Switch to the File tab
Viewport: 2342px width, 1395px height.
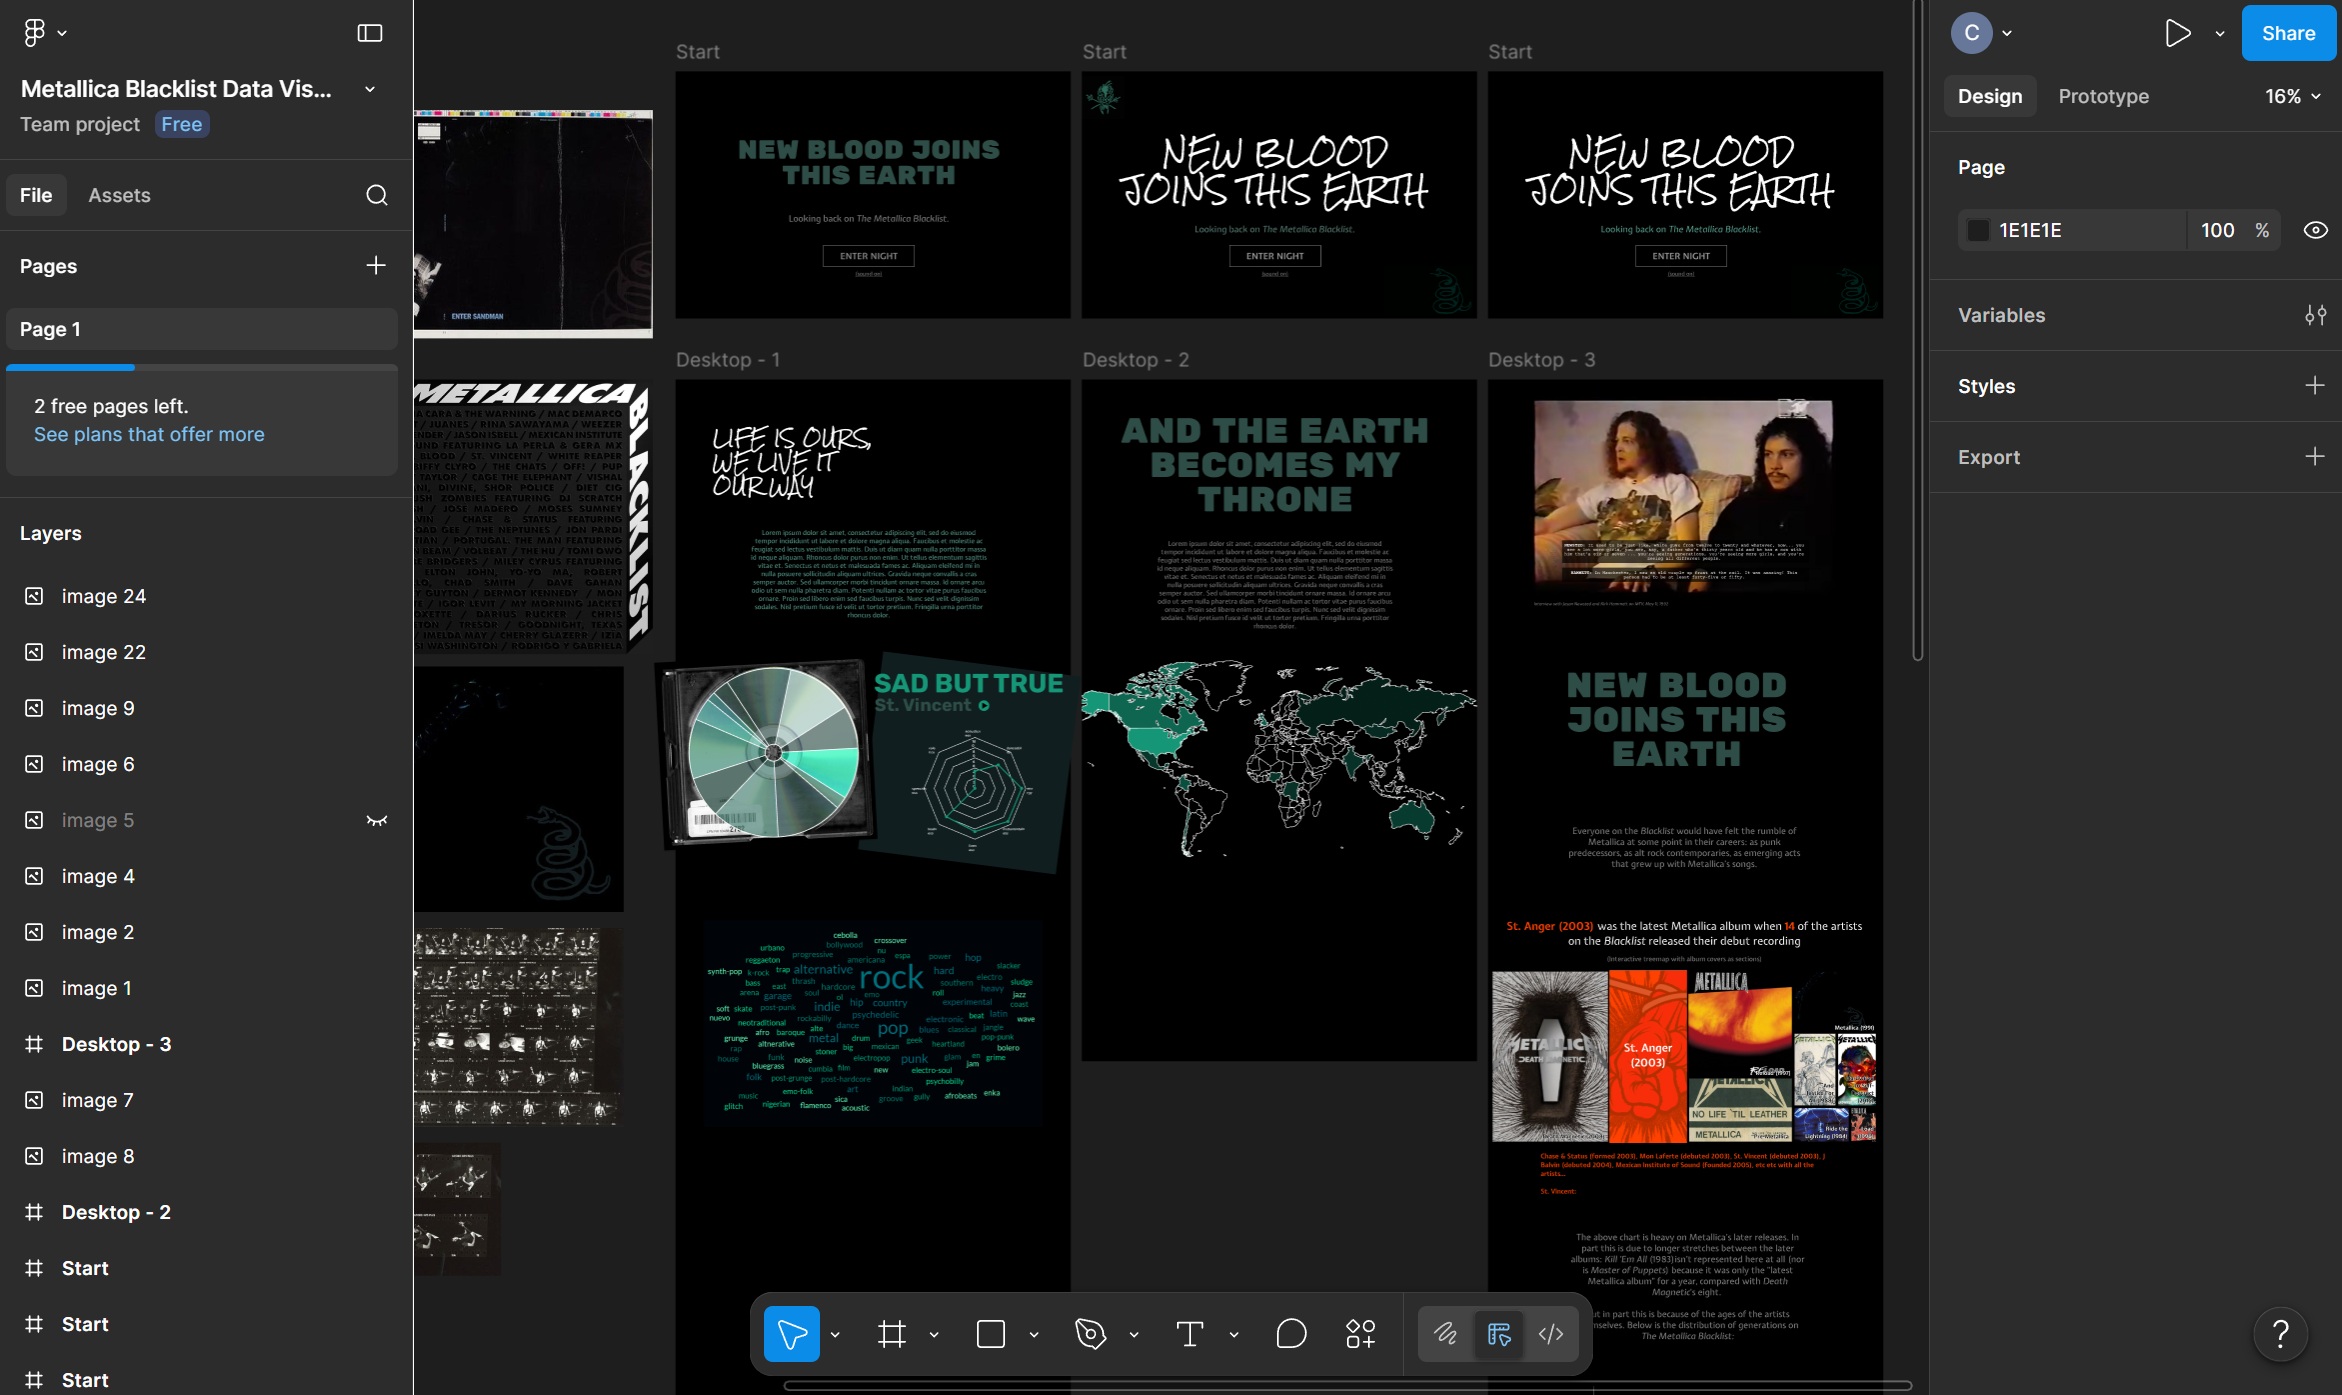36,195
